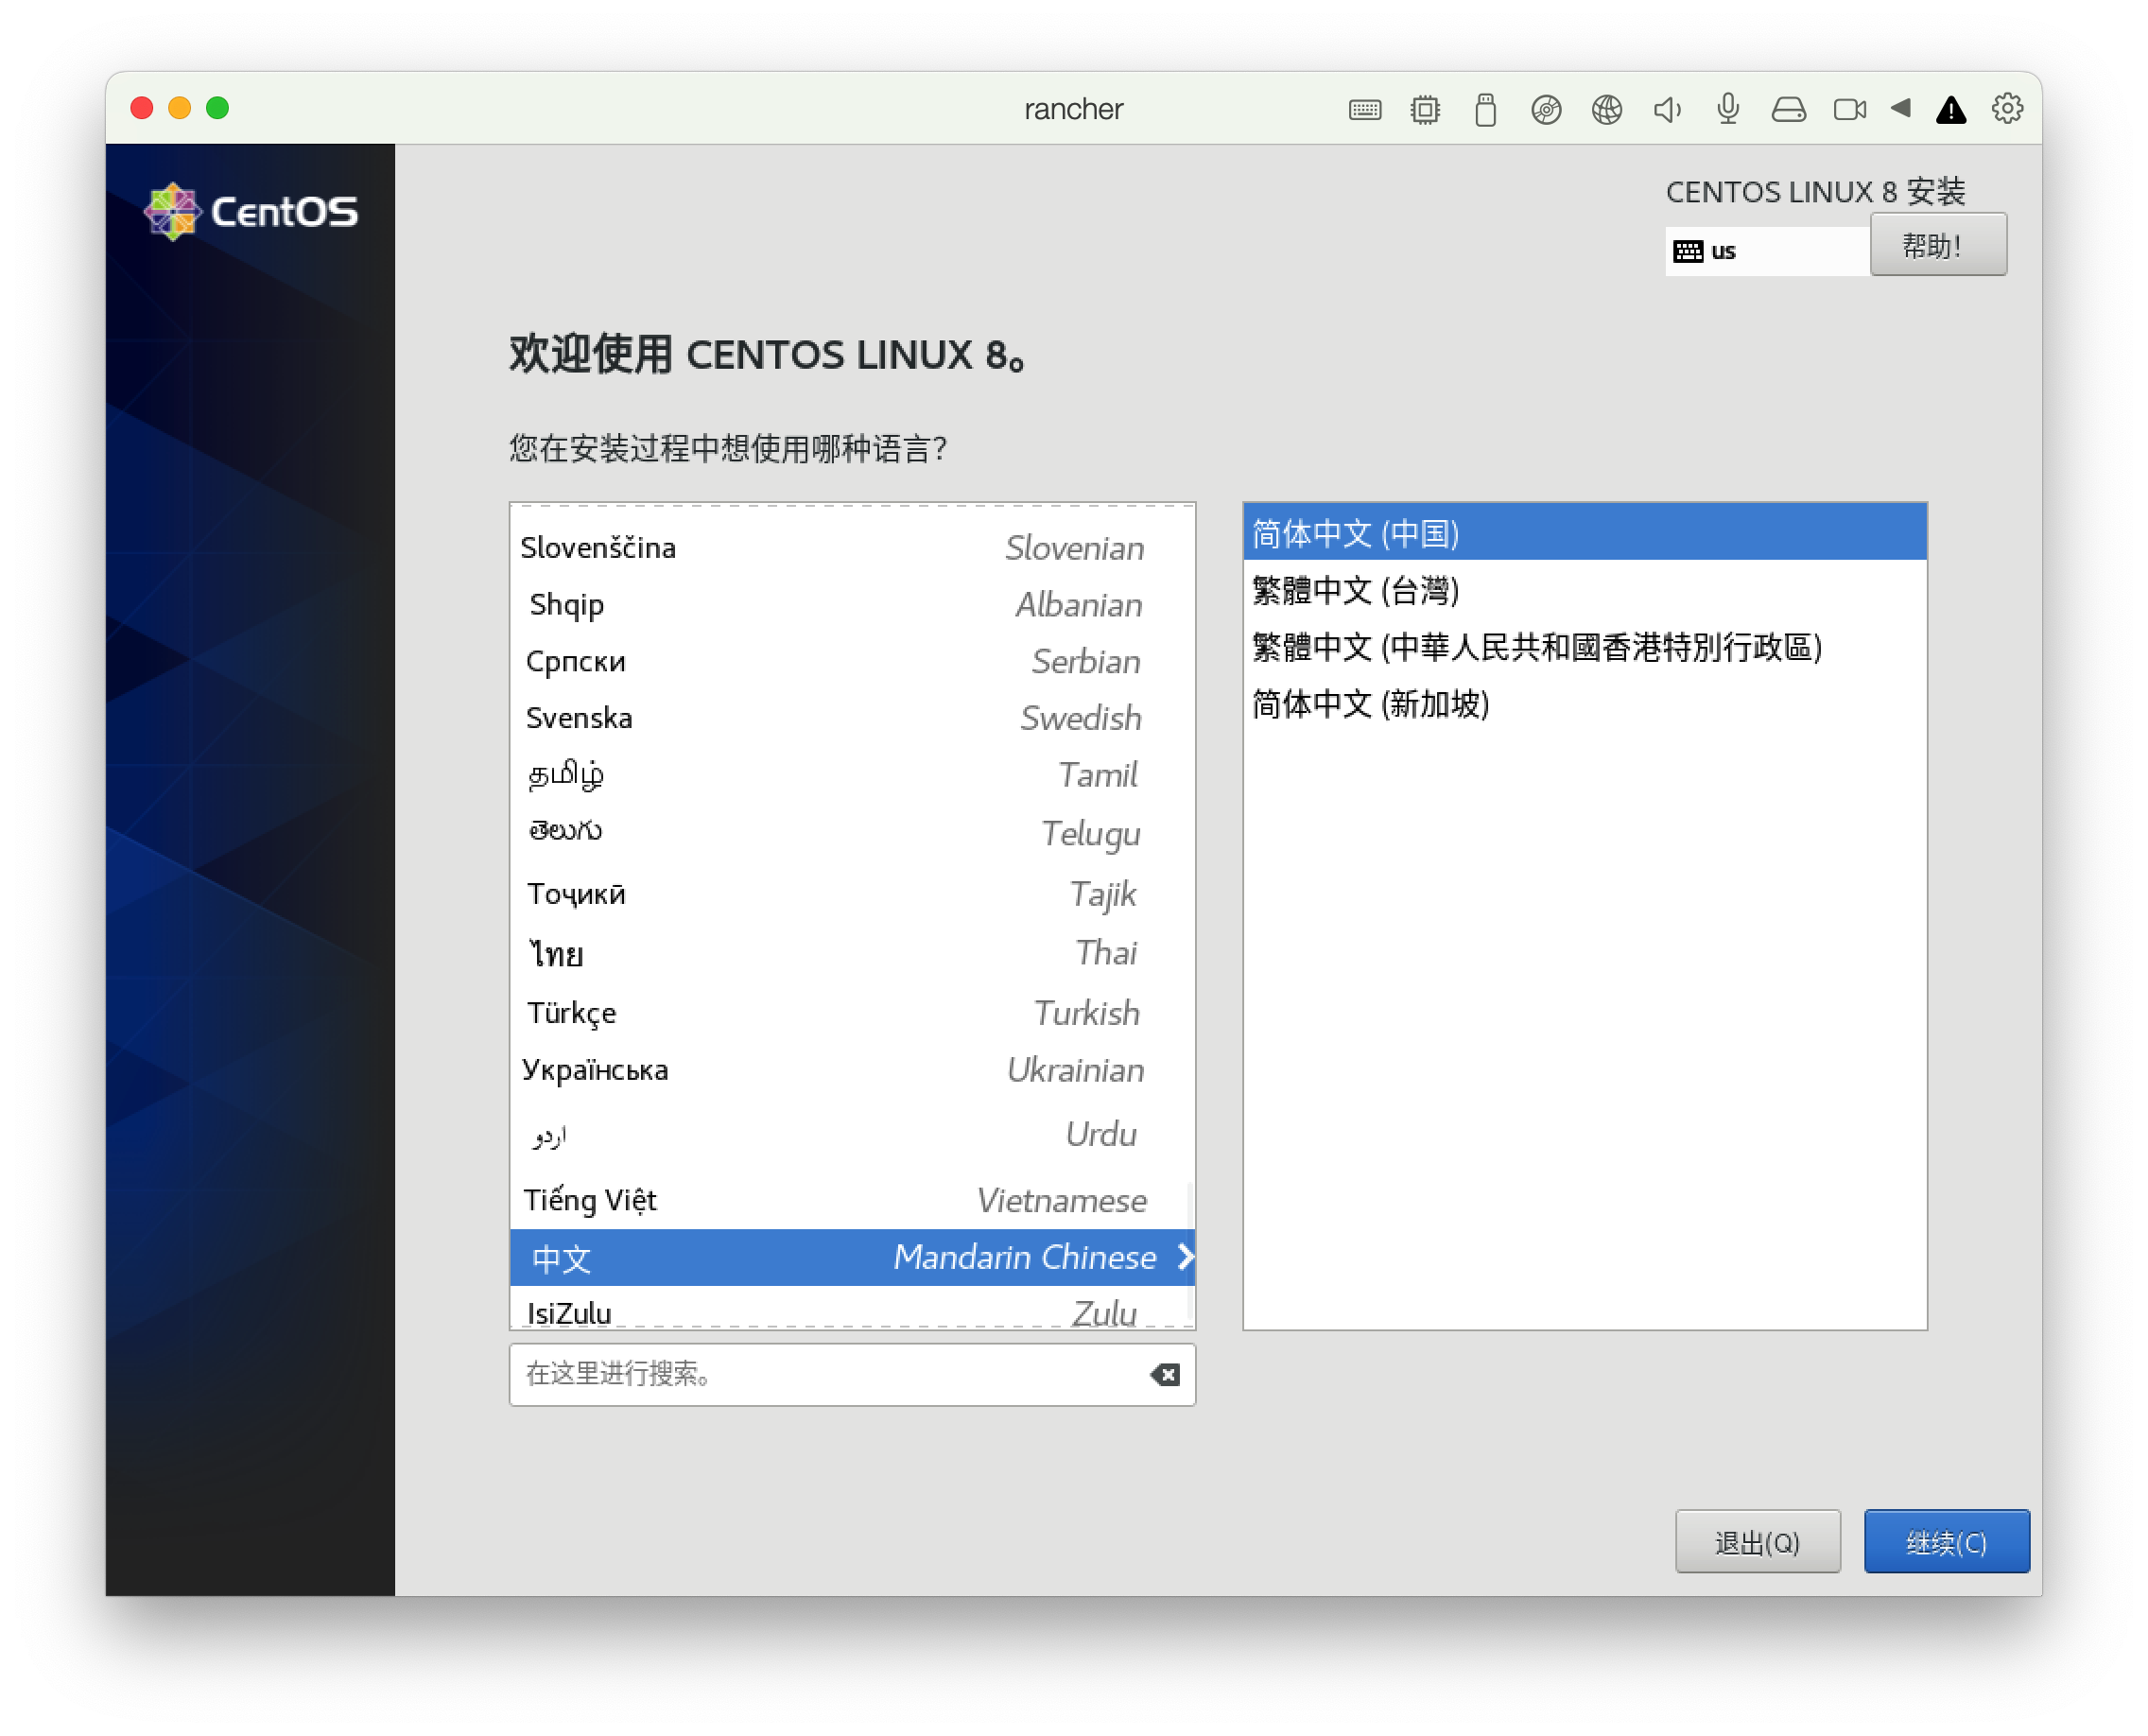2148x1736 pixels.
Task: Clear search with backspace icon
Action: [1165, 1374]
